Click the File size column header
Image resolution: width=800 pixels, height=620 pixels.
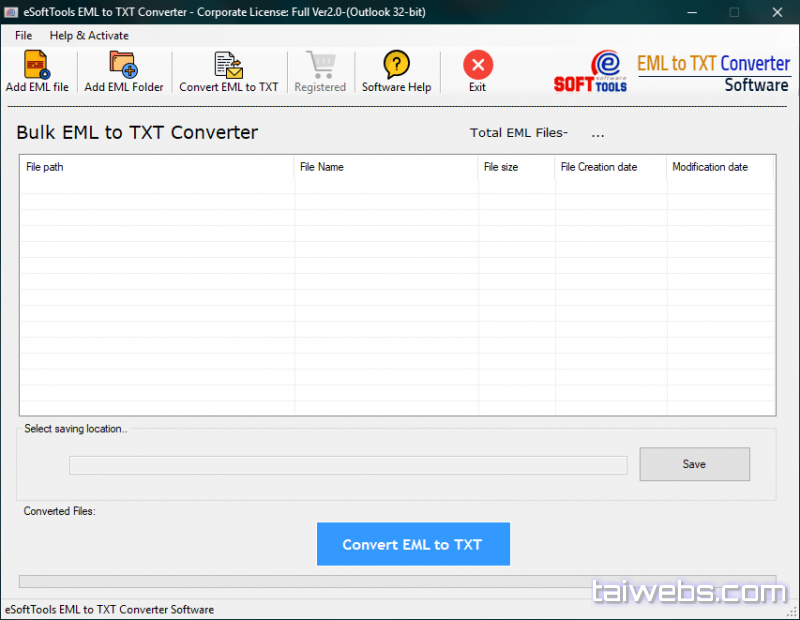[516, 167]
